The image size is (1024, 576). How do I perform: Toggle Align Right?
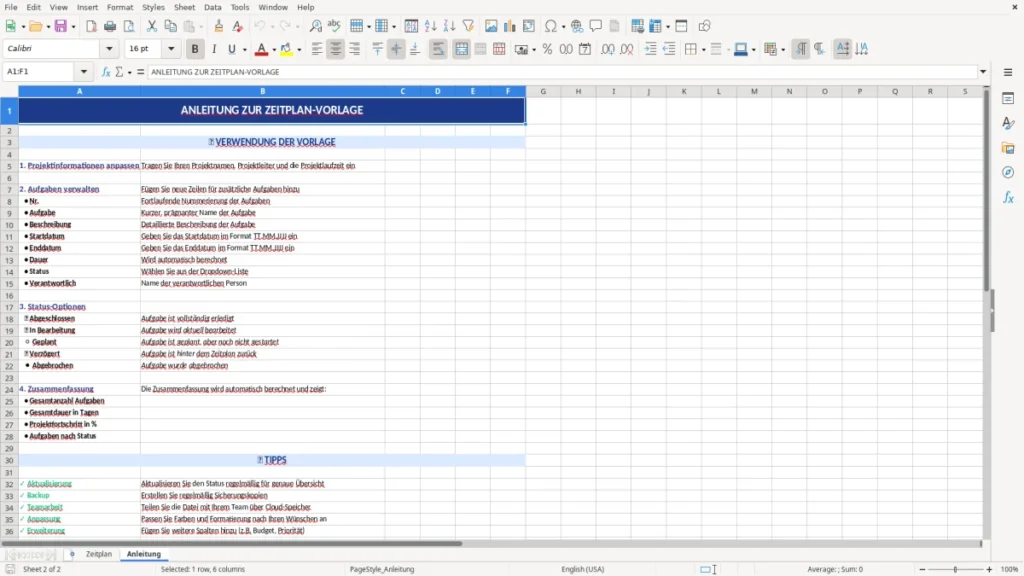tap(355, 49)
